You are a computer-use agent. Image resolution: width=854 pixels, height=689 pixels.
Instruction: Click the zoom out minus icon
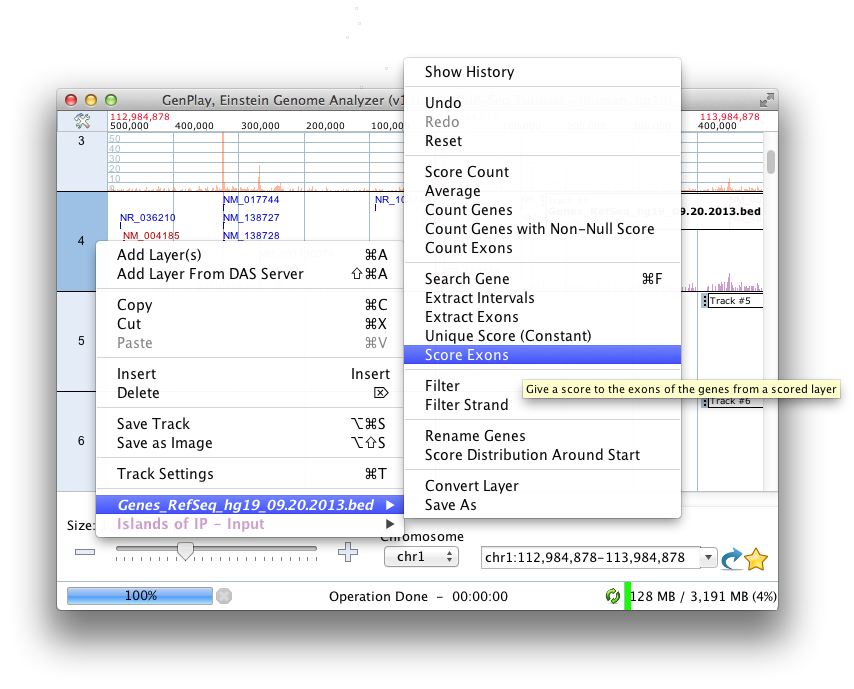85,552
